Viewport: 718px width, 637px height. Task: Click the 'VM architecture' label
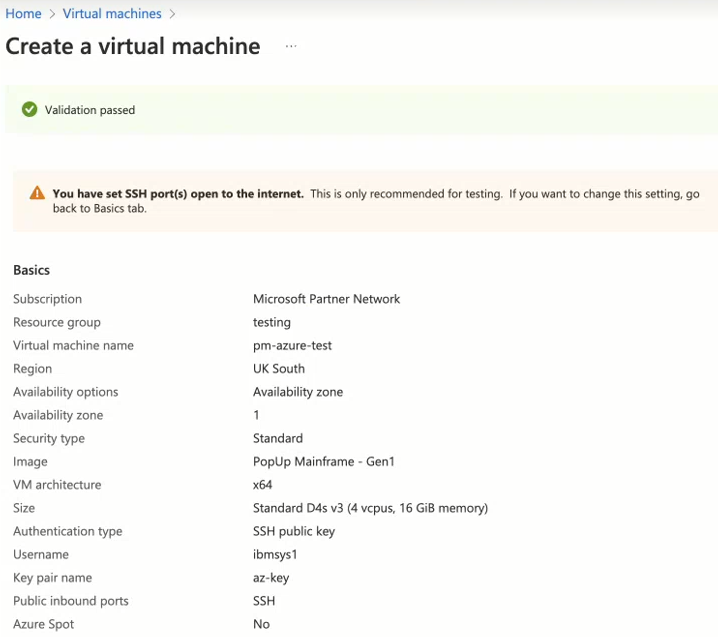(x=57, y=485)
